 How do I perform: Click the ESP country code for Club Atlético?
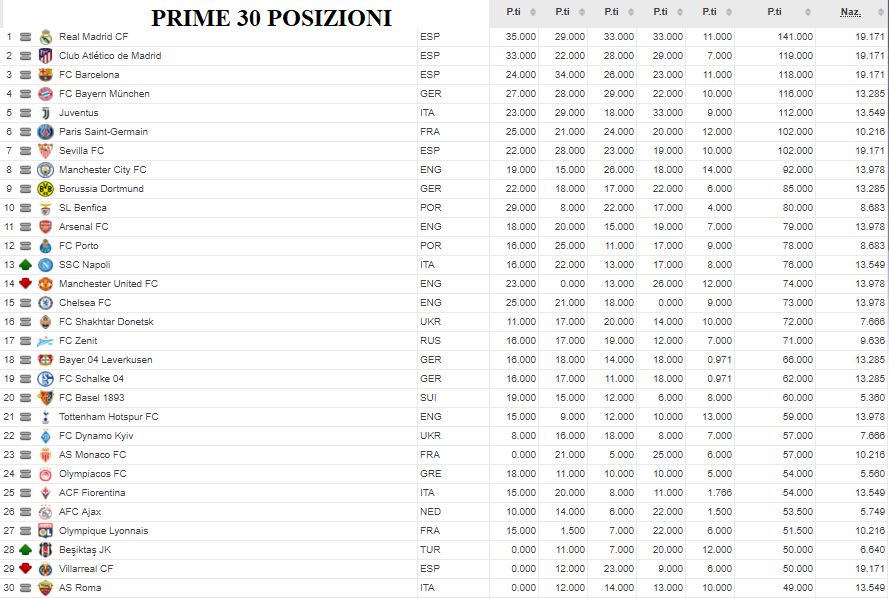click(x=430, y=56)
